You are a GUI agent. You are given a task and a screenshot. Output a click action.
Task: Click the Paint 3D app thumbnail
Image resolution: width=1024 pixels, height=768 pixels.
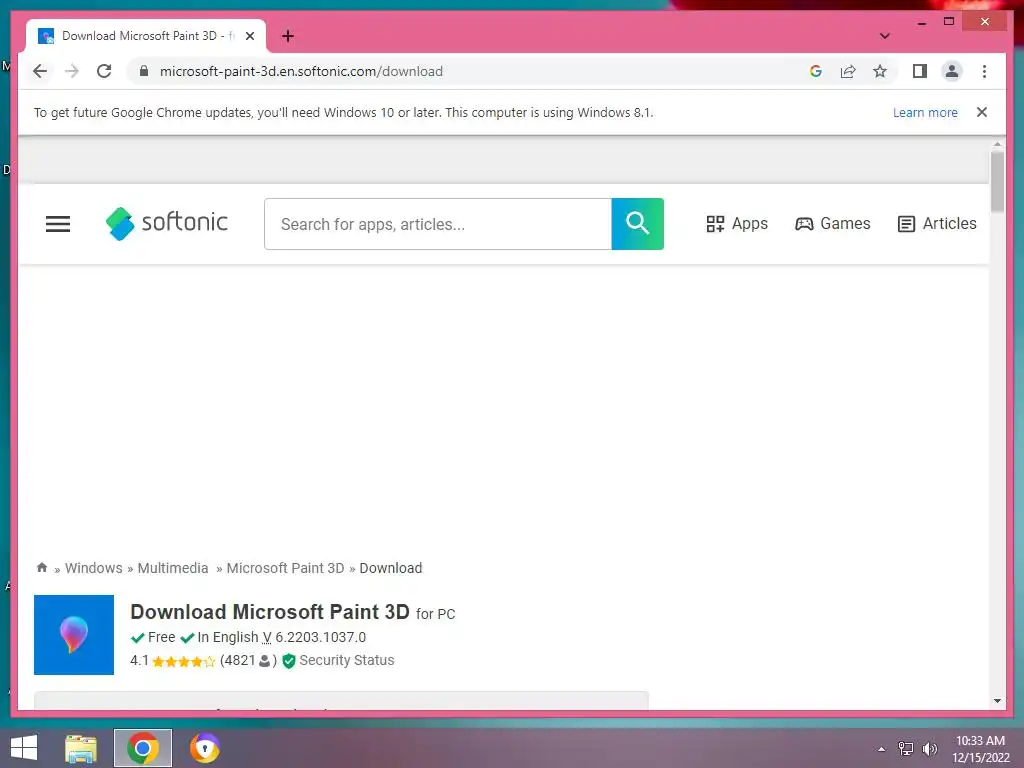(x=74, y=635)
